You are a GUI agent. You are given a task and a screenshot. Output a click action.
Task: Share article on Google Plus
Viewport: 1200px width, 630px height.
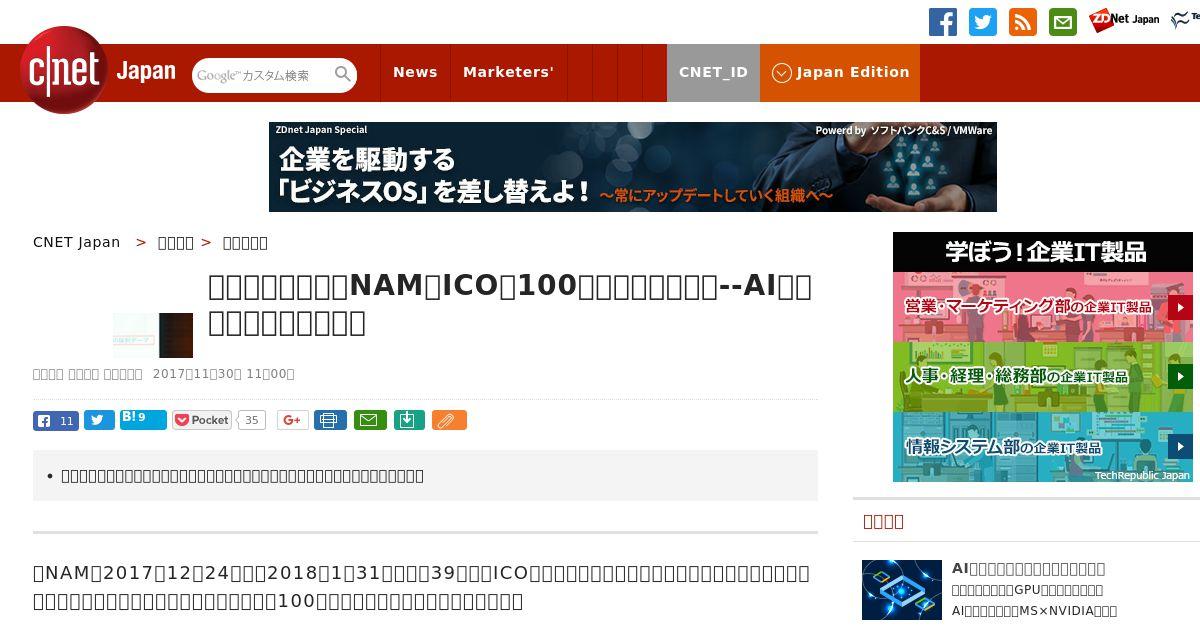pos(293,420)
